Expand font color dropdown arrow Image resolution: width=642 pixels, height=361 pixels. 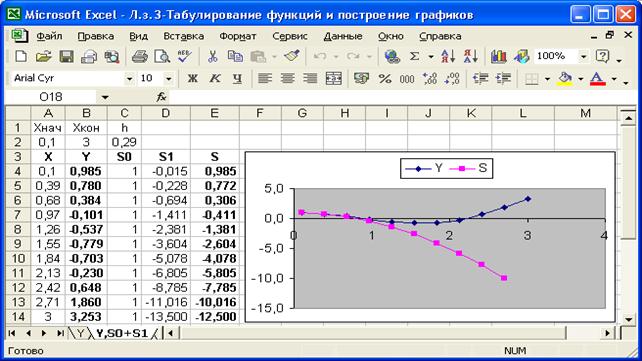point(614,78)
